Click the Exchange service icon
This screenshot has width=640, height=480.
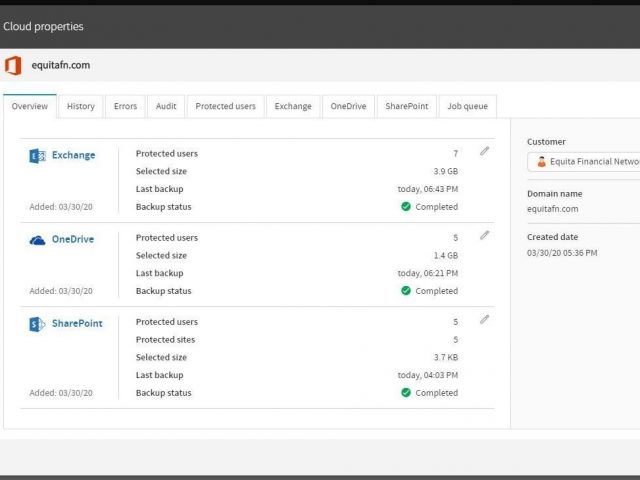[x=38, y=156]
